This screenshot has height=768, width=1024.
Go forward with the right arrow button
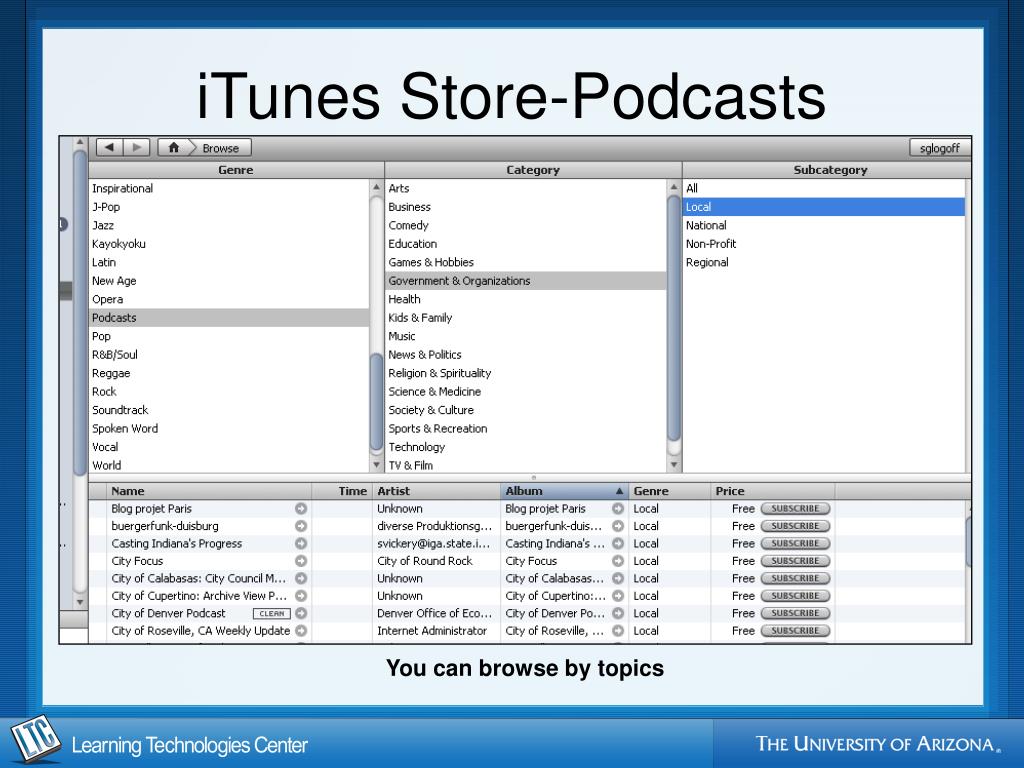(136, 148)
